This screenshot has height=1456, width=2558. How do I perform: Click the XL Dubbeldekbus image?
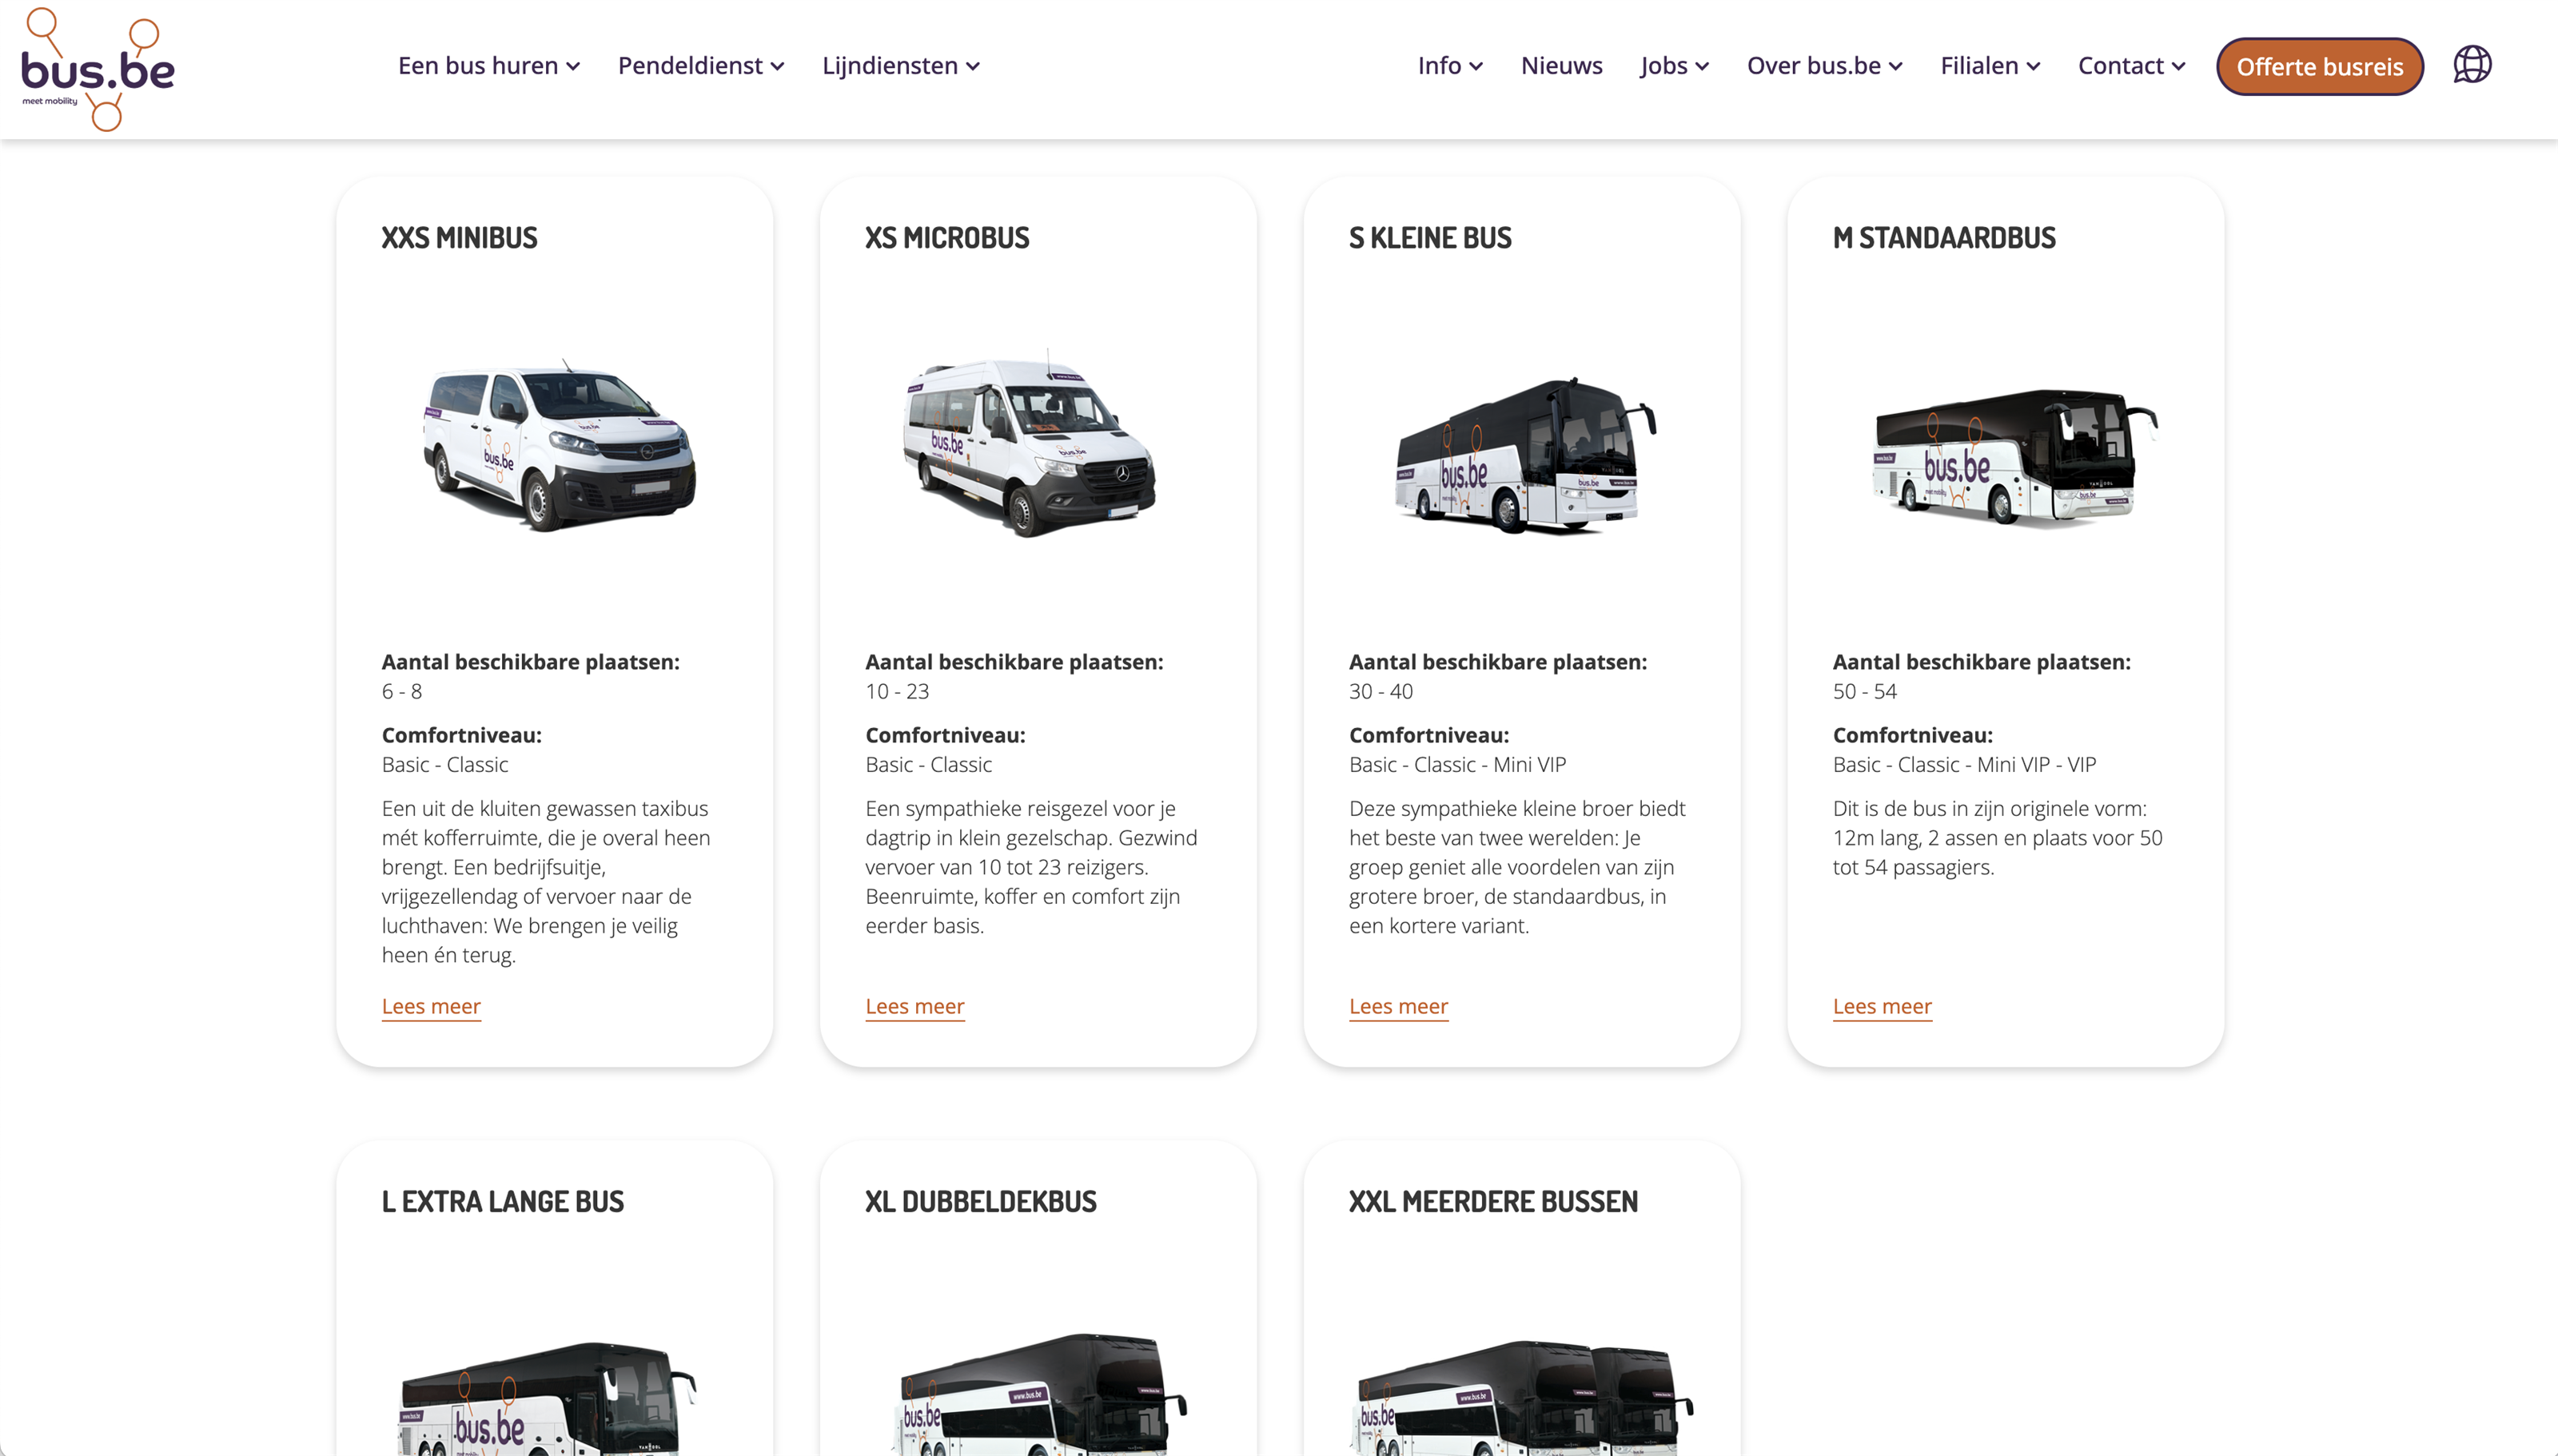tap(1039, 1394)
